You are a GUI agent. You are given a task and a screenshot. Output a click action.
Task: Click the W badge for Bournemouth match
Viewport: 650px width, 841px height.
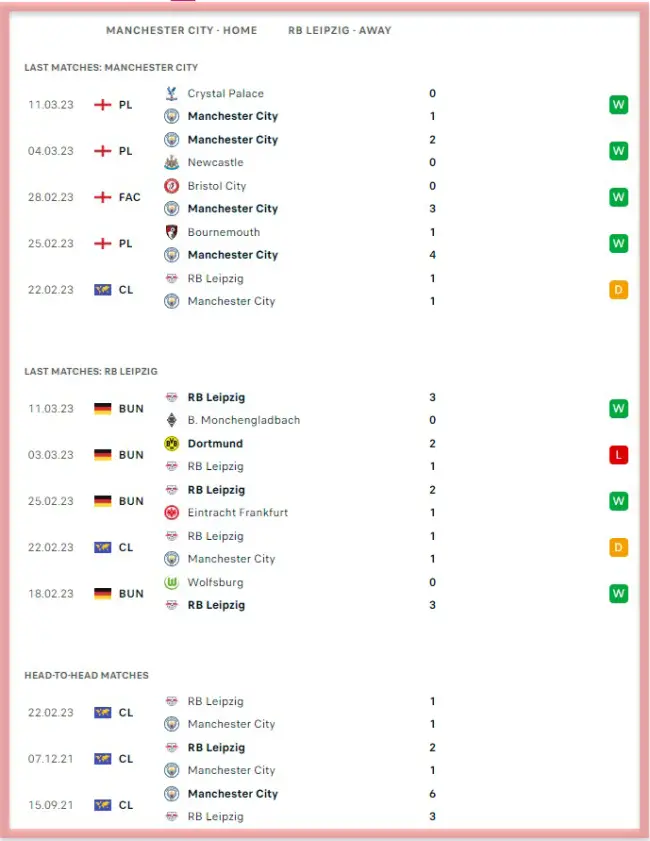coord(619,243)
